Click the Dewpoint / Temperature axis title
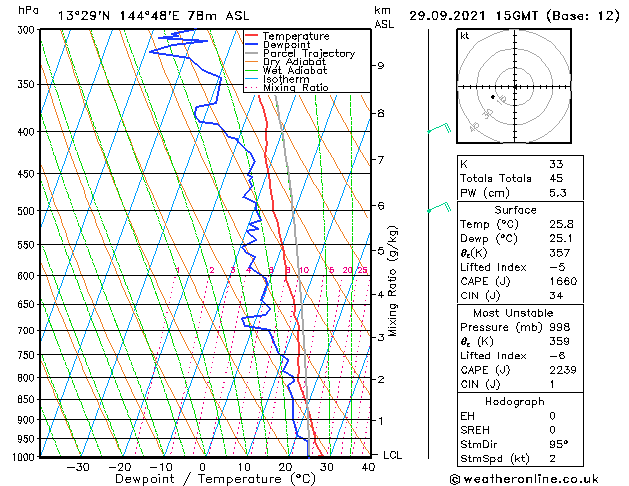629x486 pixels. click(x=215, y=479)
